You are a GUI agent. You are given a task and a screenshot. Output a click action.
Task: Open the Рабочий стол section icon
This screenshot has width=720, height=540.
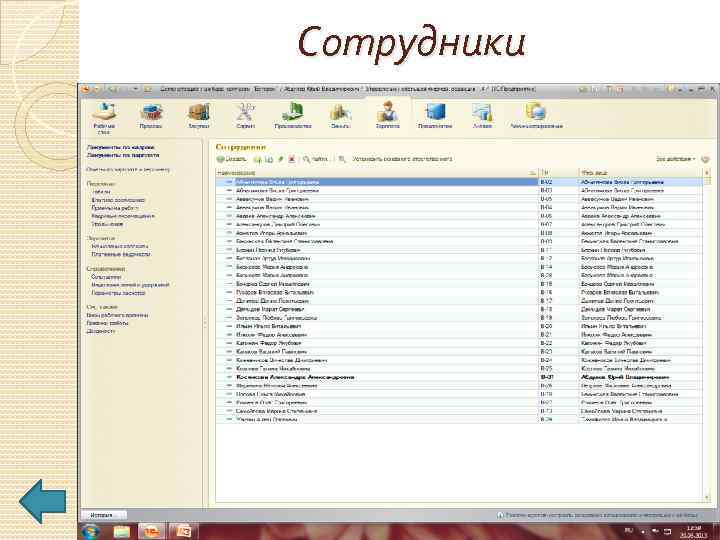point(104,118)
